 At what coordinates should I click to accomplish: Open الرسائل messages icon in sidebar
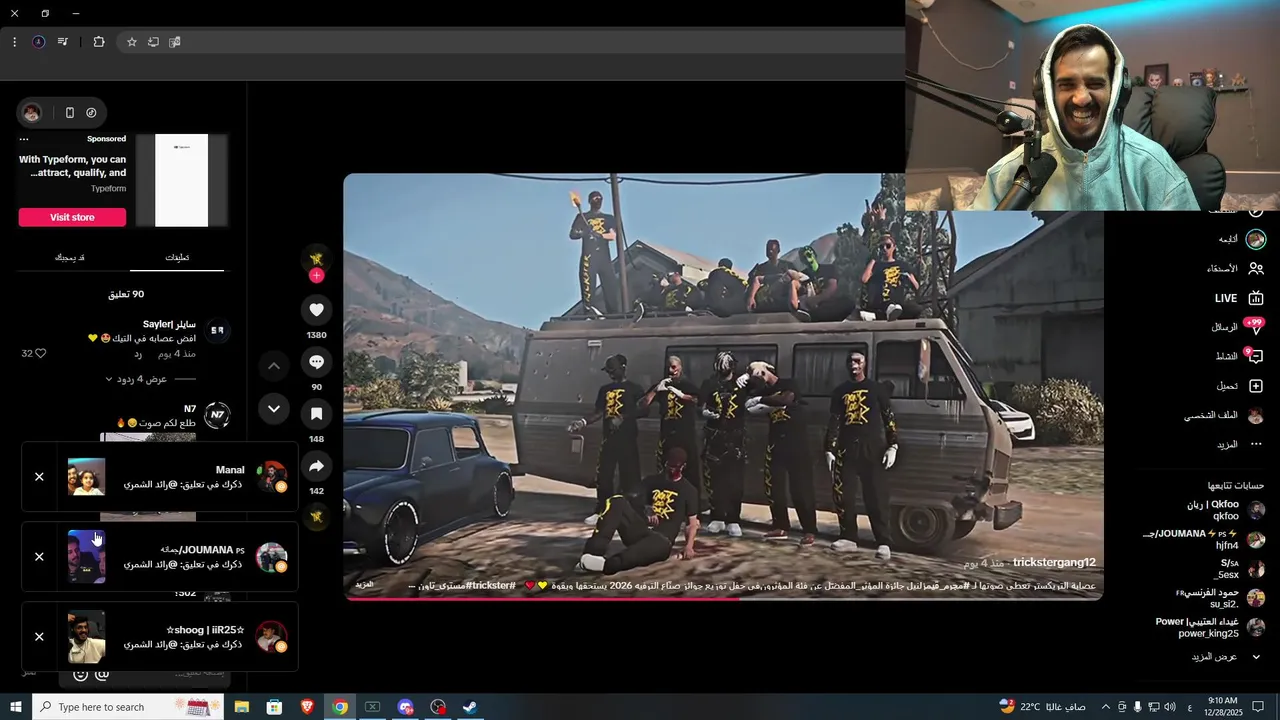[x=1256, y=327]
